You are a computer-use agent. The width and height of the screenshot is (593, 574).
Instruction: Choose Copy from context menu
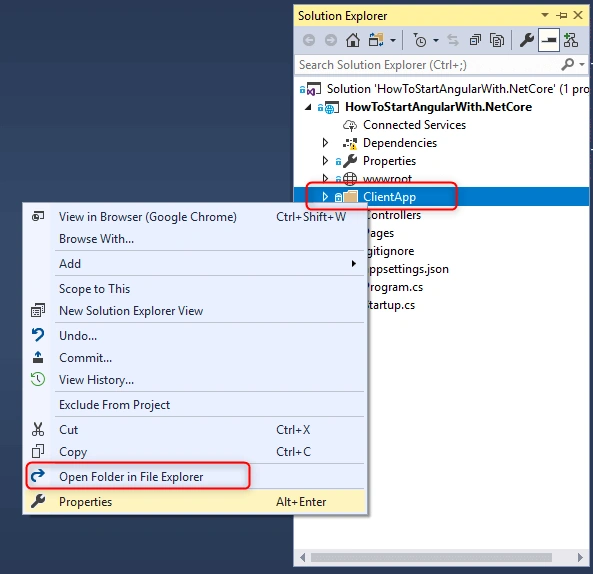pos(195,452)
